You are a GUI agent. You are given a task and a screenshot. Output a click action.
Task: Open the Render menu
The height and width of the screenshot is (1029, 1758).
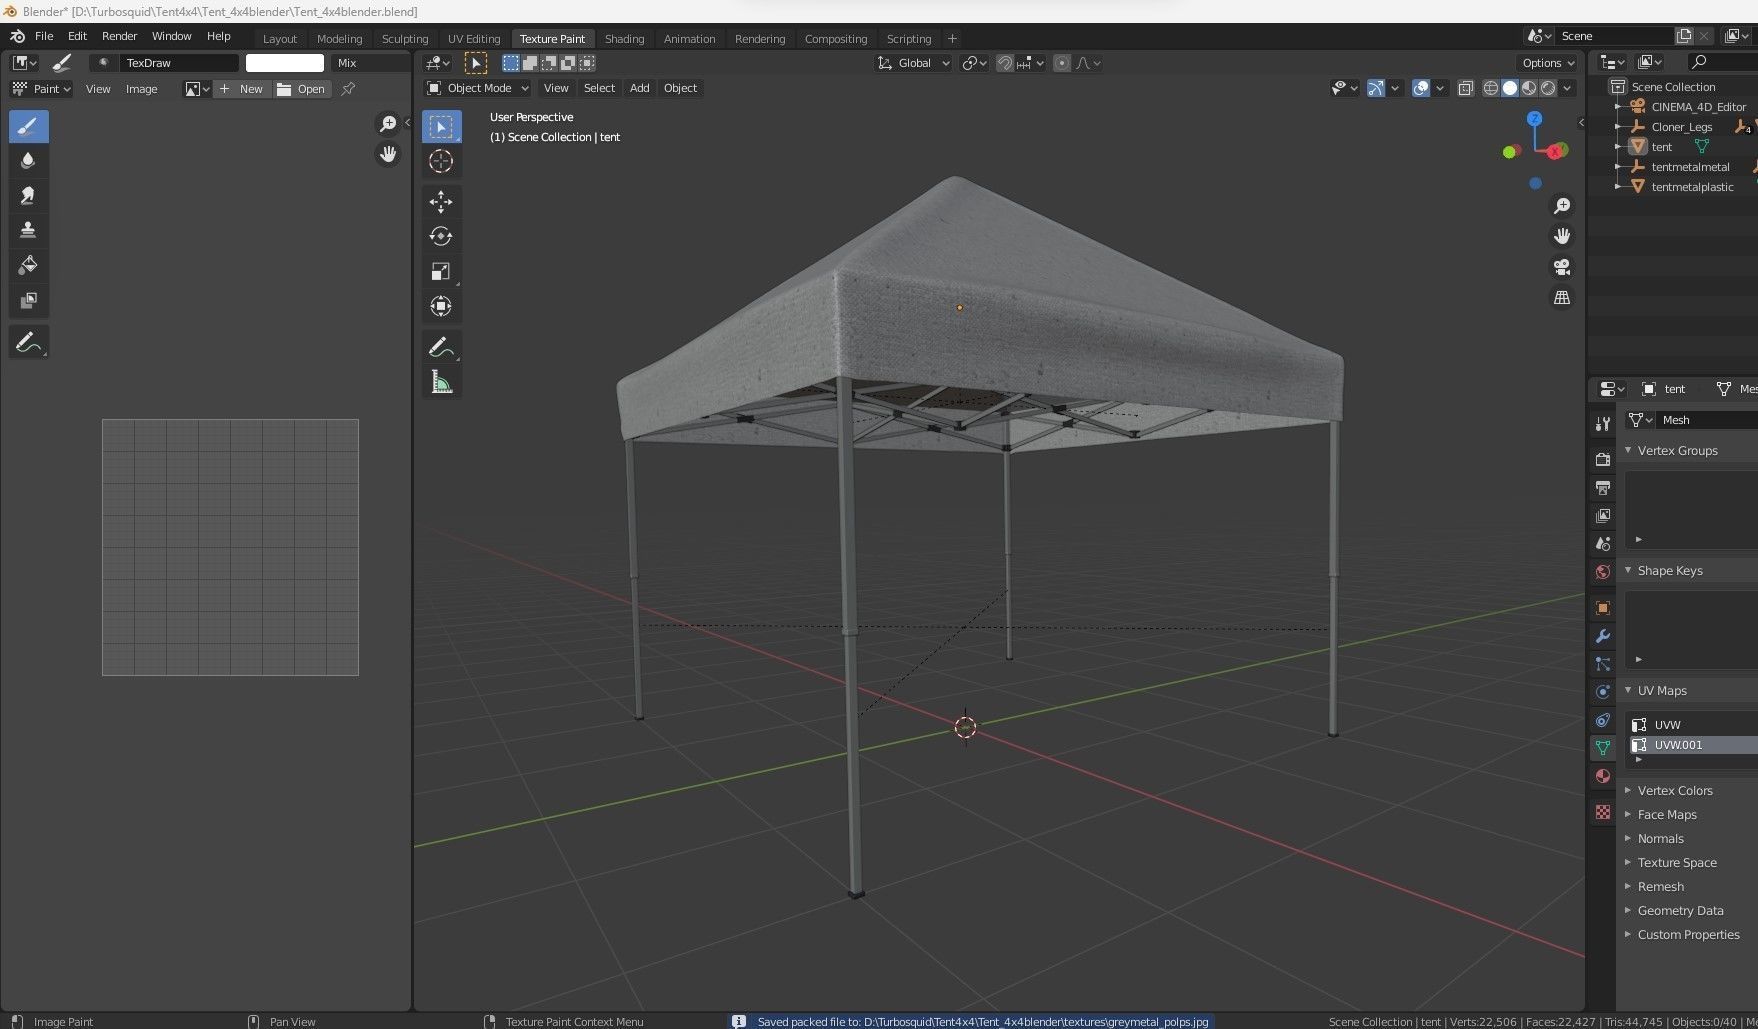coord(119,36)
